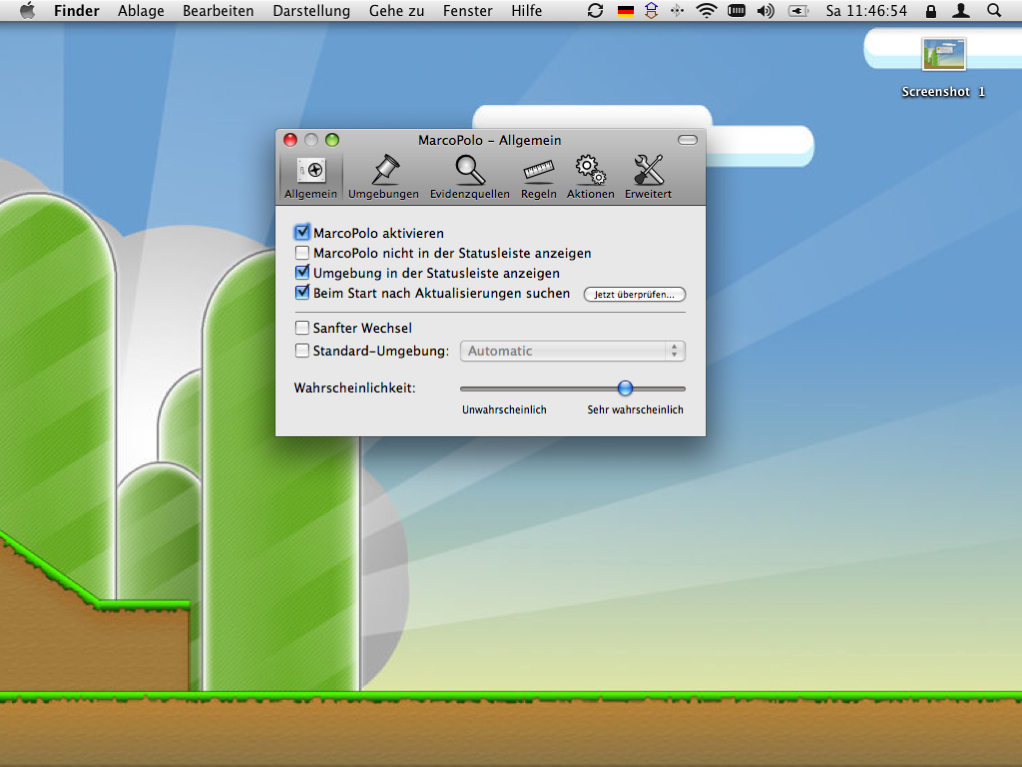Enable Sanfter Wechsel
This screenshot has width=1022, height=767.
302,327
